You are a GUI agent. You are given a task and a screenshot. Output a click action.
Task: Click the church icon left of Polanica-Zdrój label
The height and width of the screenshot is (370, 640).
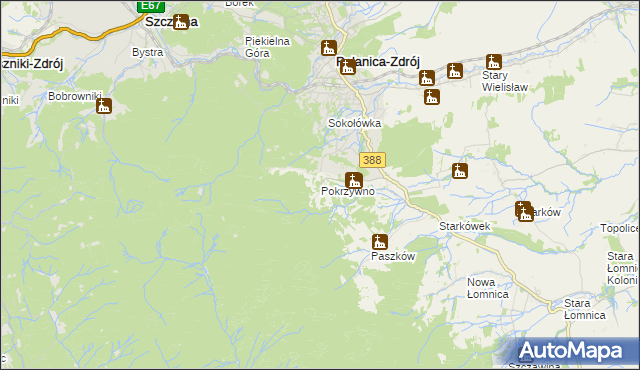(x=347, y=66)
